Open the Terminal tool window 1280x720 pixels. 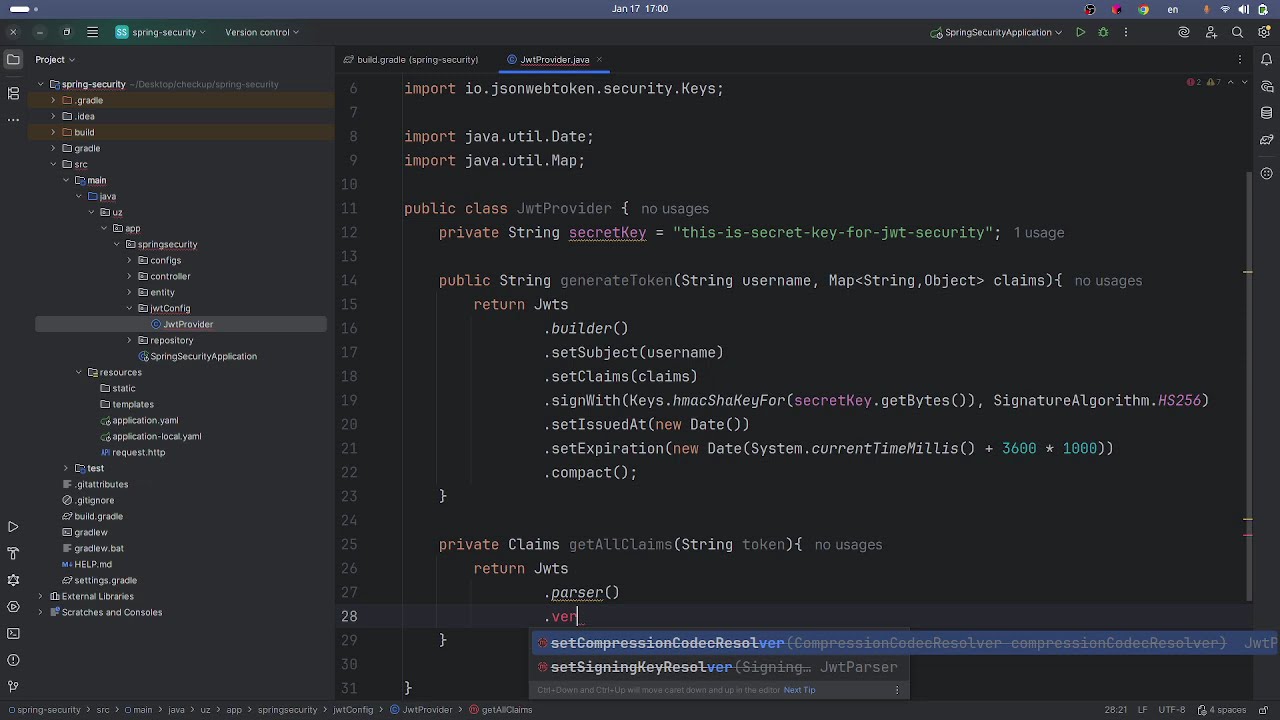click(x=13, y=633)
